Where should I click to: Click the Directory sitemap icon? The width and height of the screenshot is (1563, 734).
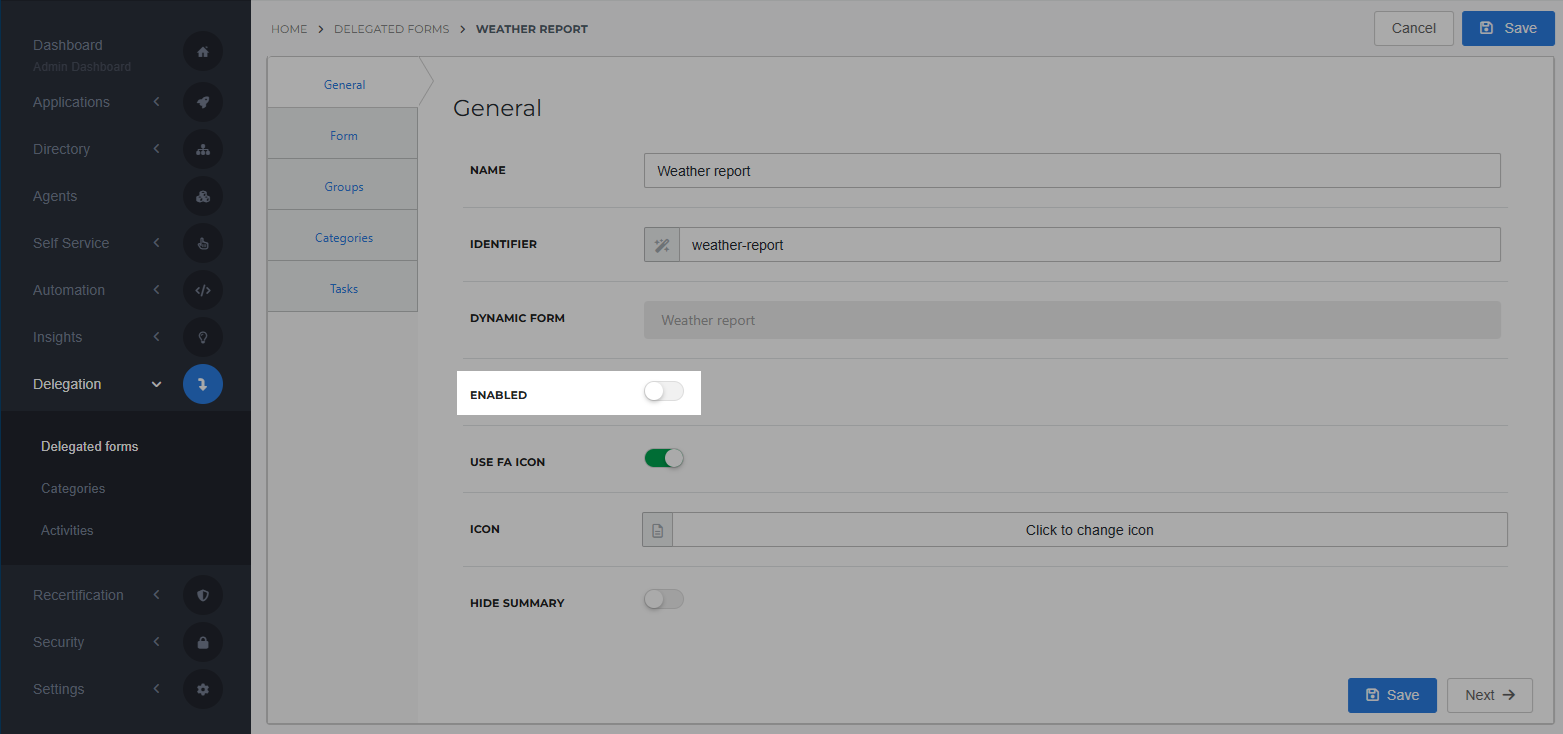[203, 149]
